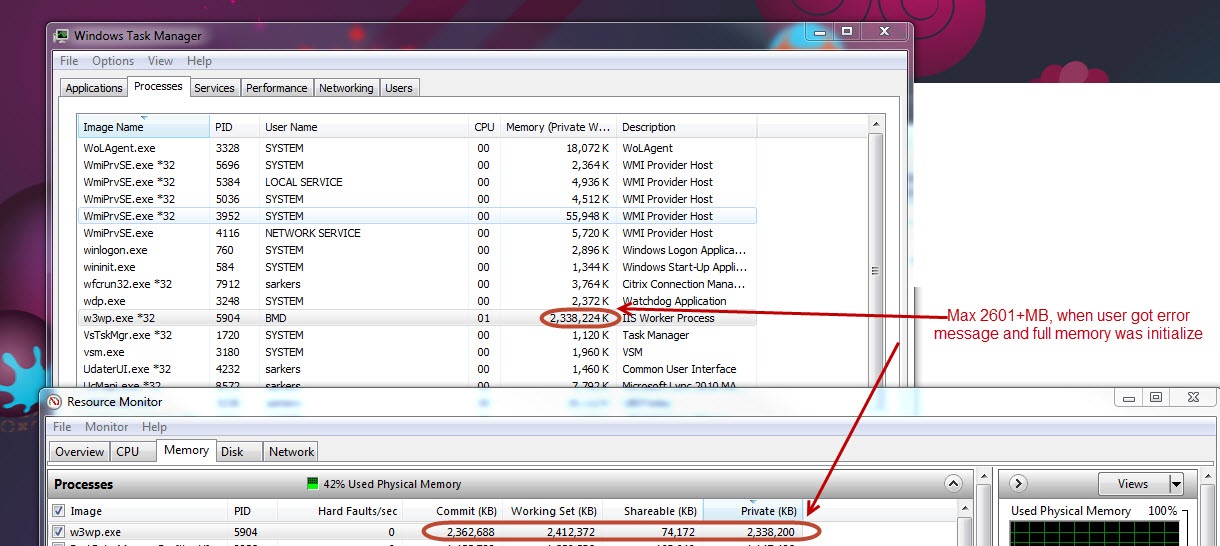
Task: Select the WmiPrvSE.exe NETWORK SERVICE row
Action: [x=417, y=233]
